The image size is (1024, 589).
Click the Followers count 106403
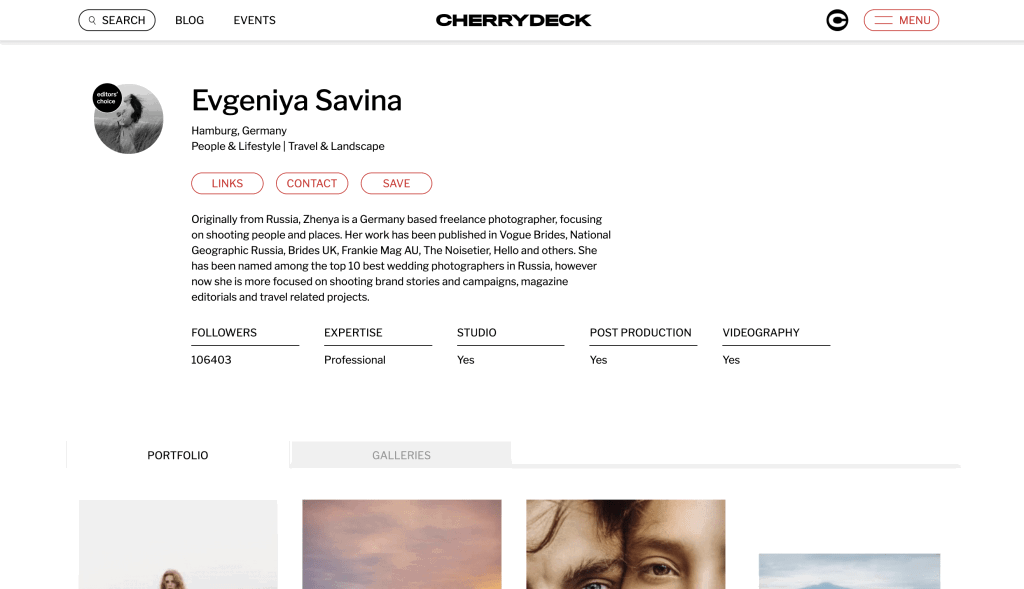click(211, 360)
